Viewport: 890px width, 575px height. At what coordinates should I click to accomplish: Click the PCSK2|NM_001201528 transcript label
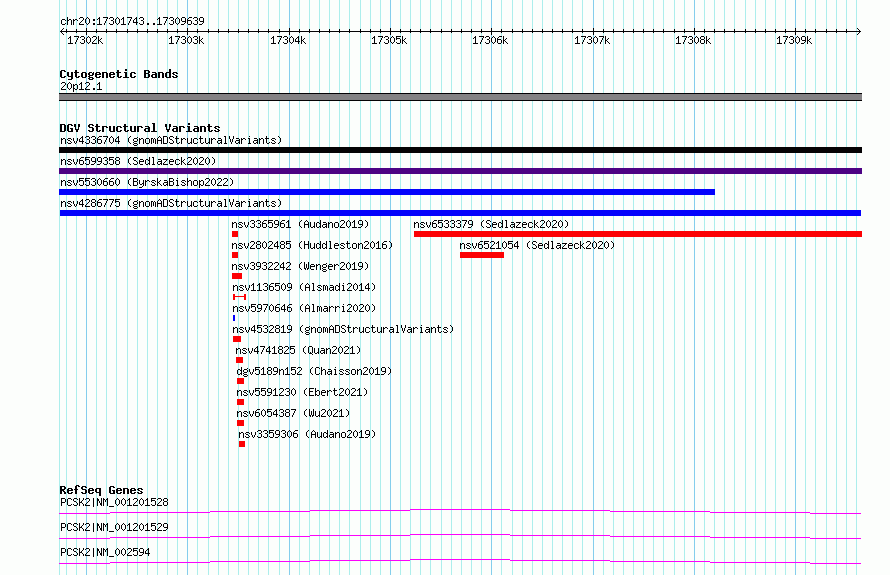point(114,502)
